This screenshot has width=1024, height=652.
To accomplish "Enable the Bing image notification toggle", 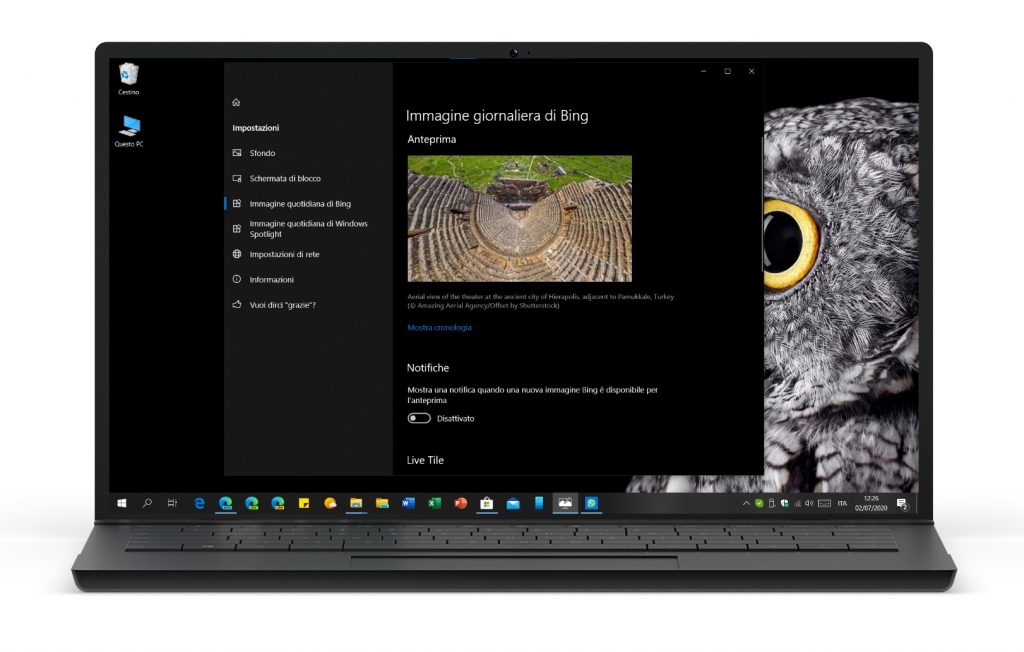I will pyautogui.click(x=419, y=418).
